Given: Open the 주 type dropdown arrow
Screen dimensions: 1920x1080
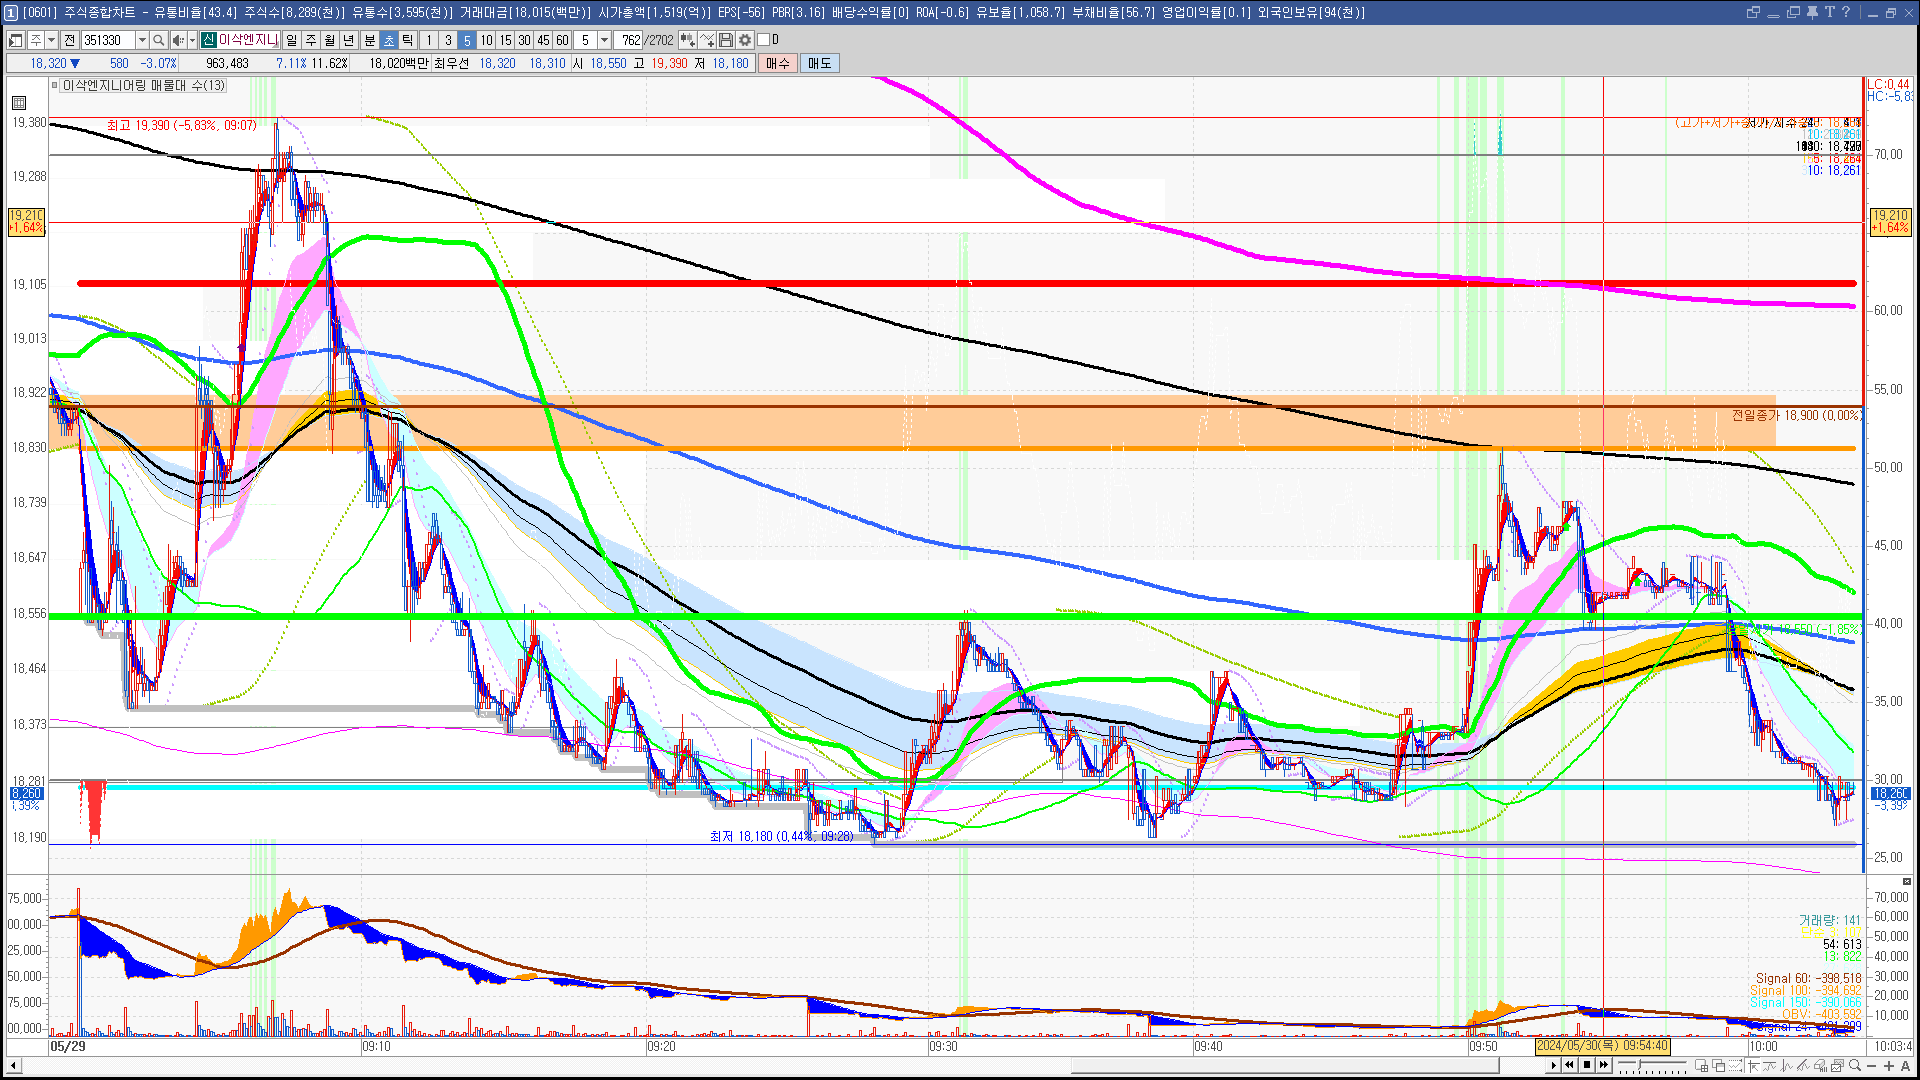Looking at the screenshot, I should [x=51, y=40].
